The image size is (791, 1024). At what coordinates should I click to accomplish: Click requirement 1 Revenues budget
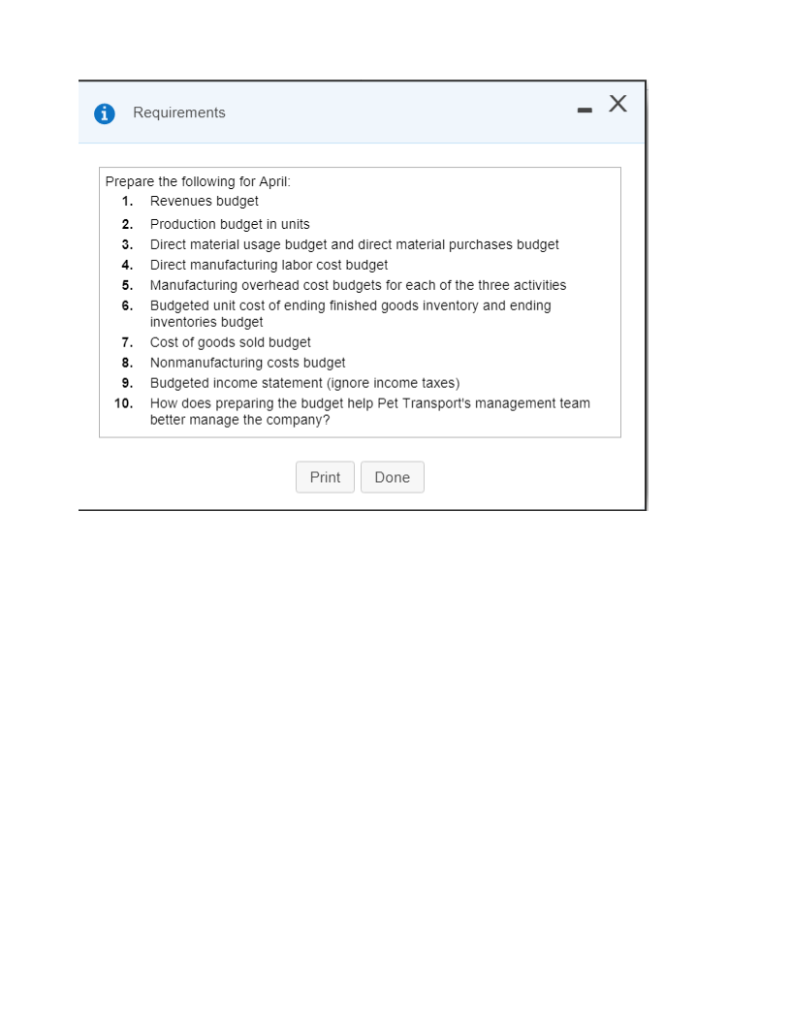point(204,201)
